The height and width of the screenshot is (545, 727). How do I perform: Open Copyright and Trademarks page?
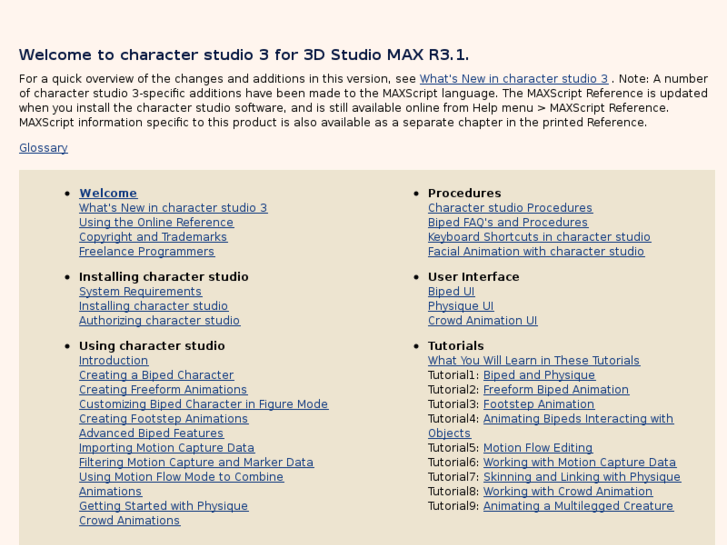153,237
